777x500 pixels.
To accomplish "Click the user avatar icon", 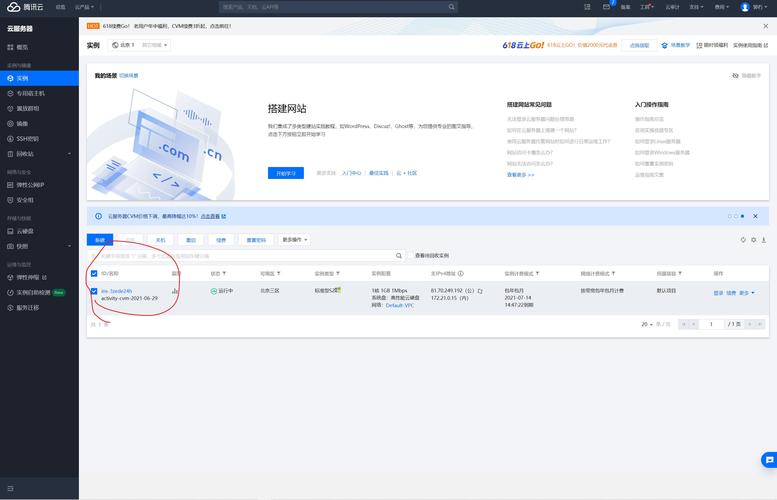I will 745,7.
